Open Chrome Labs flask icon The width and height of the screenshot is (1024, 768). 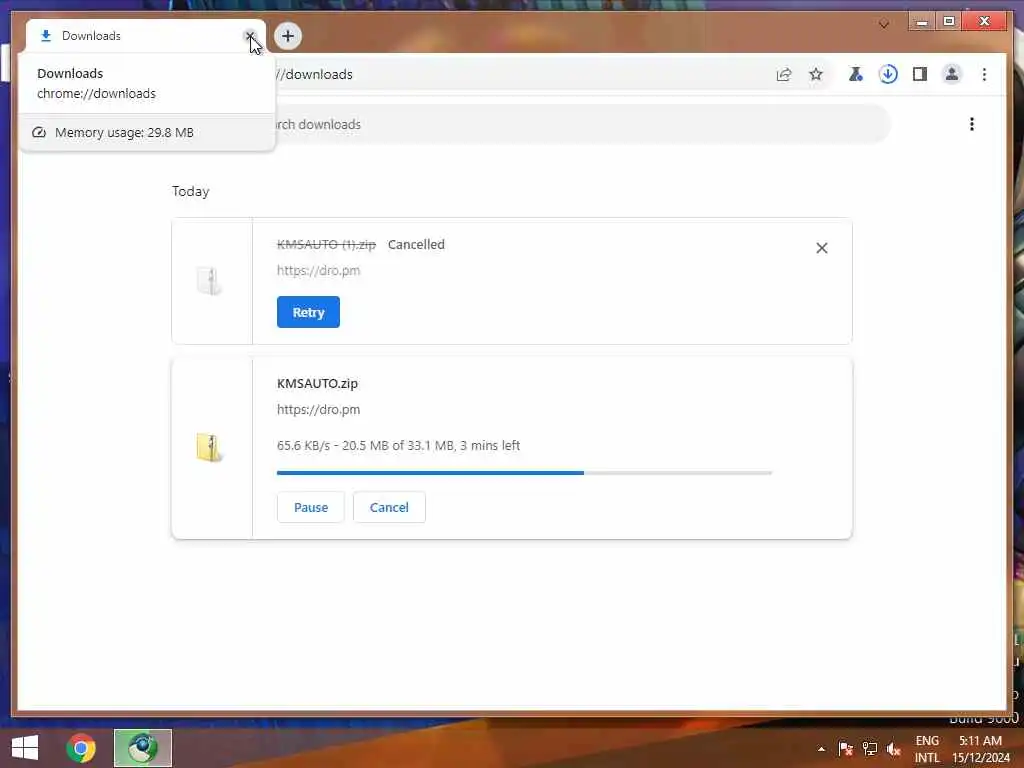(856, 74)
